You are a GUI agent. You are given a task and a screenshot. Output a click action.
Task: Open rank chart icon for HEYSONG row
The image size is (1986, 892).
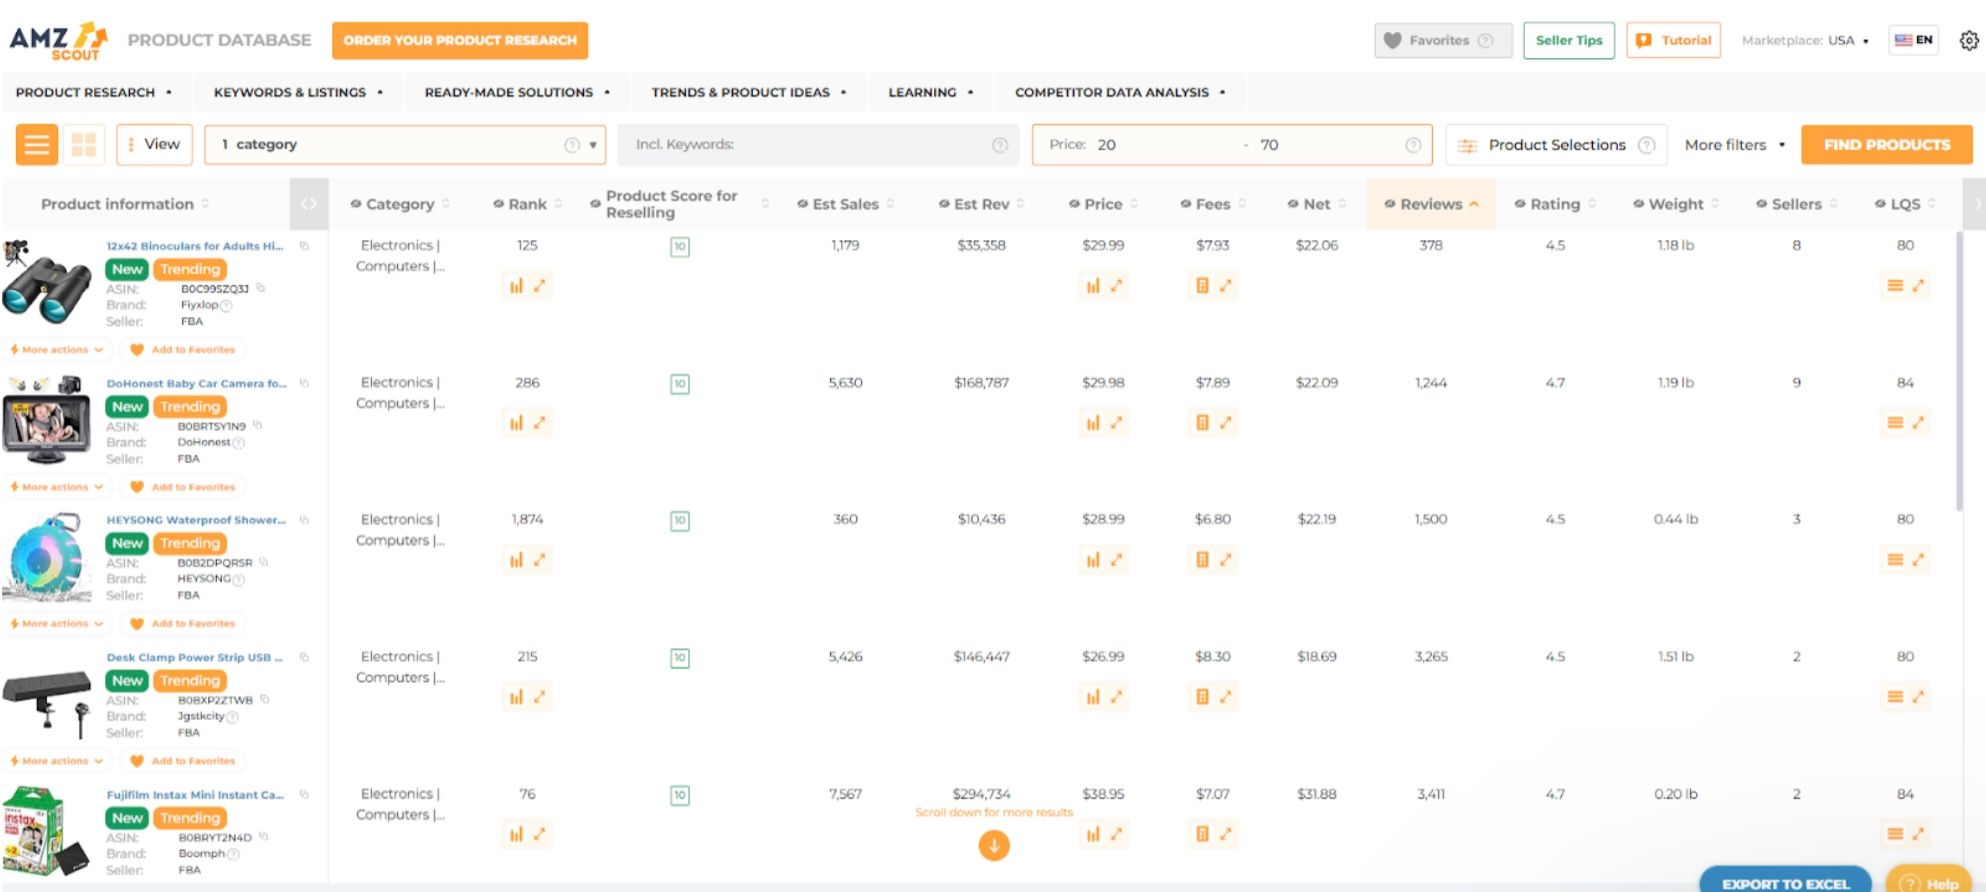click(x=516, y=560)
